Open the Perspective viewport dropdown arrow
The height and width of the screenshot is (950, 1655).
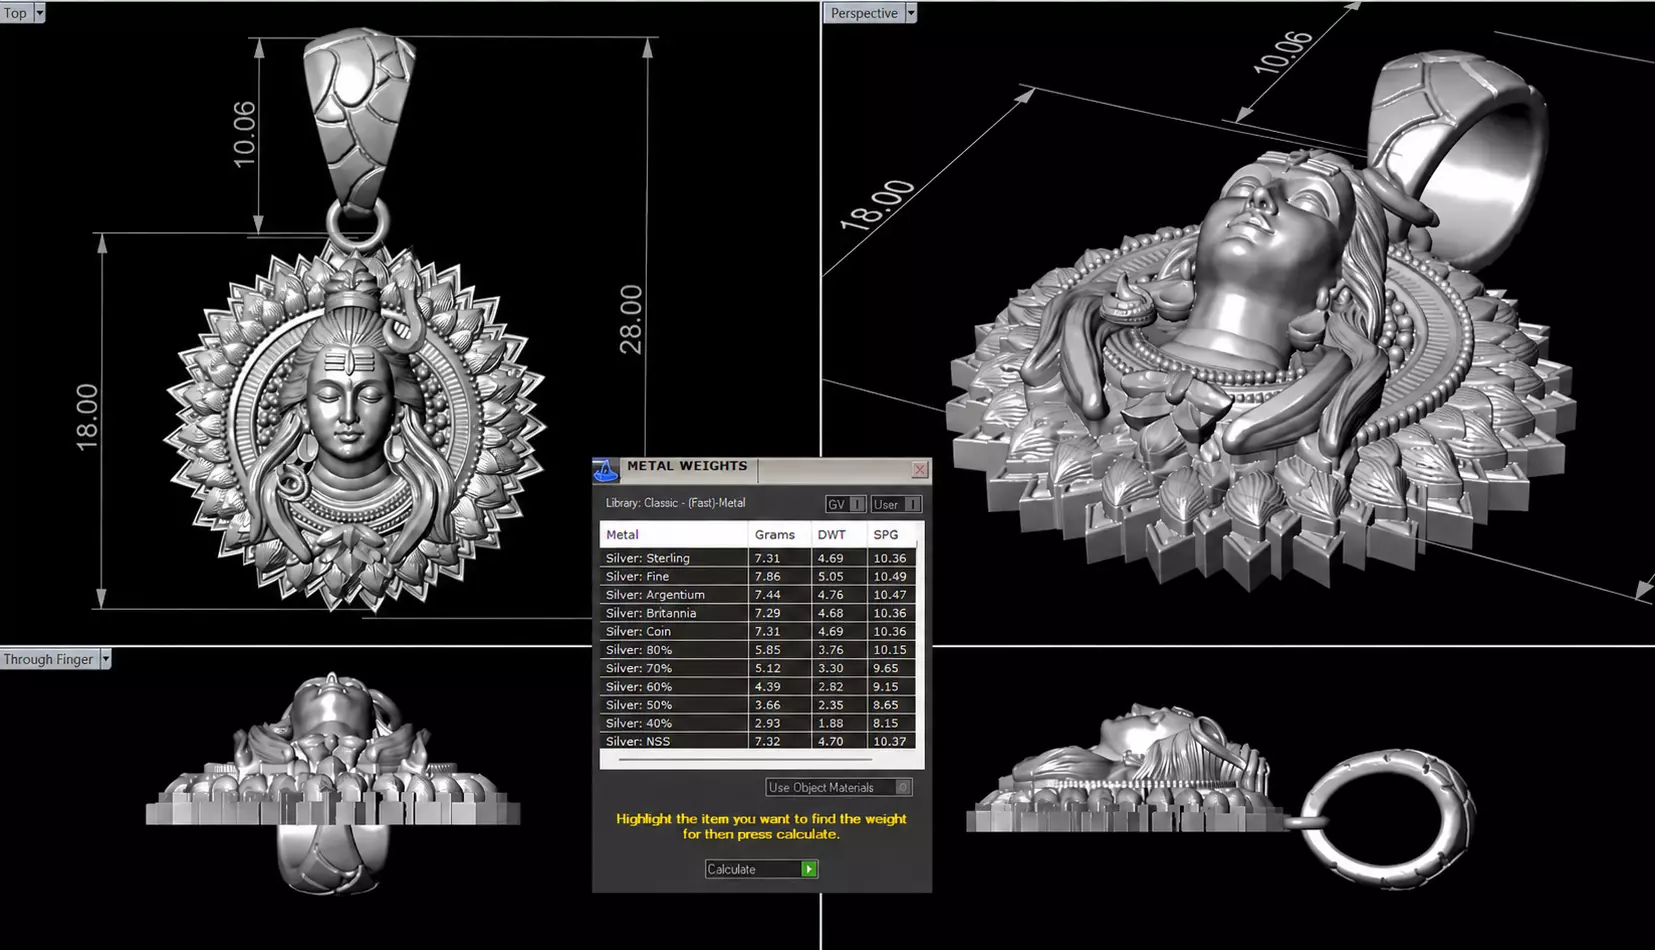[x=911, y=13]
